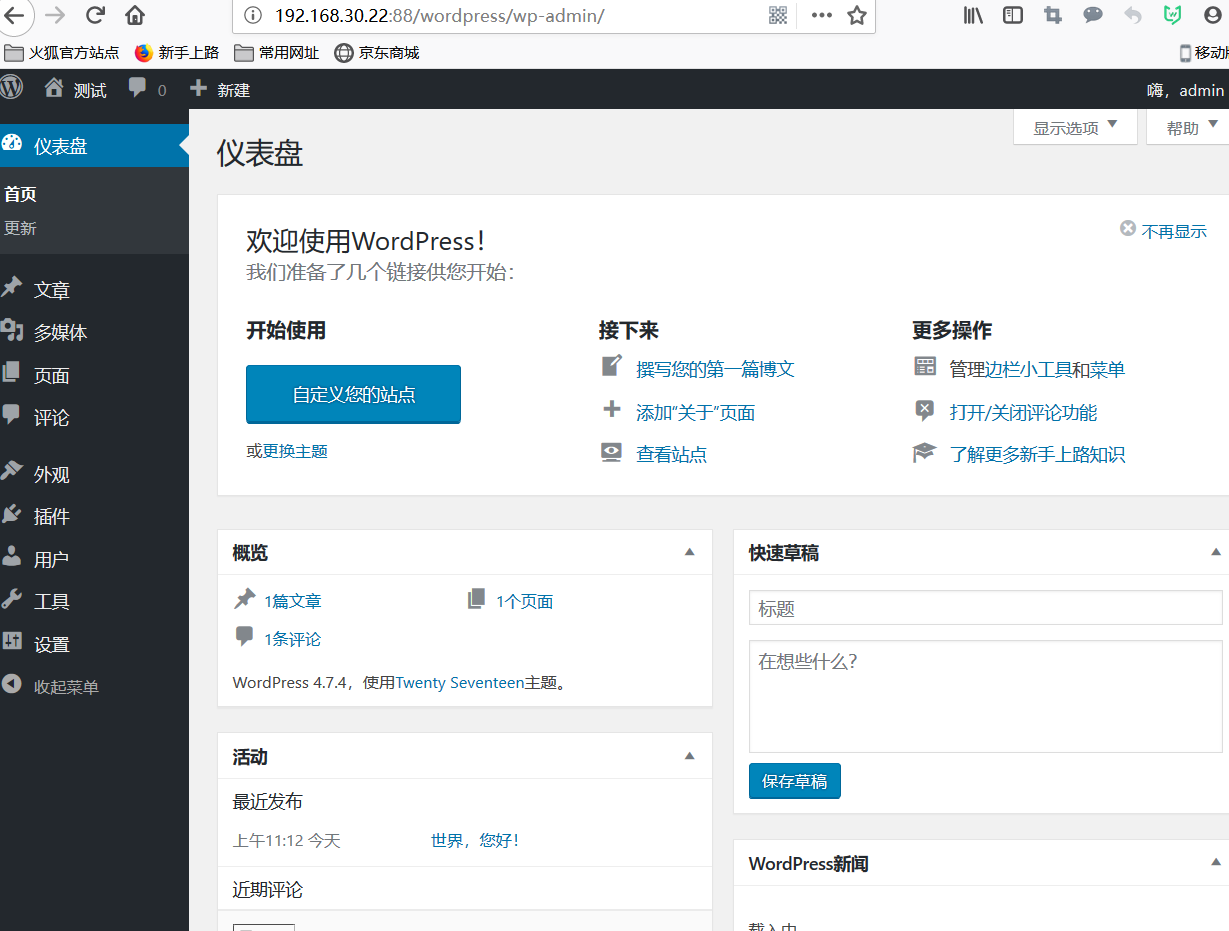Screen dimensions: 1229x931
Task: Click the media icon beside 多媒体
Action: click(12, 331)
